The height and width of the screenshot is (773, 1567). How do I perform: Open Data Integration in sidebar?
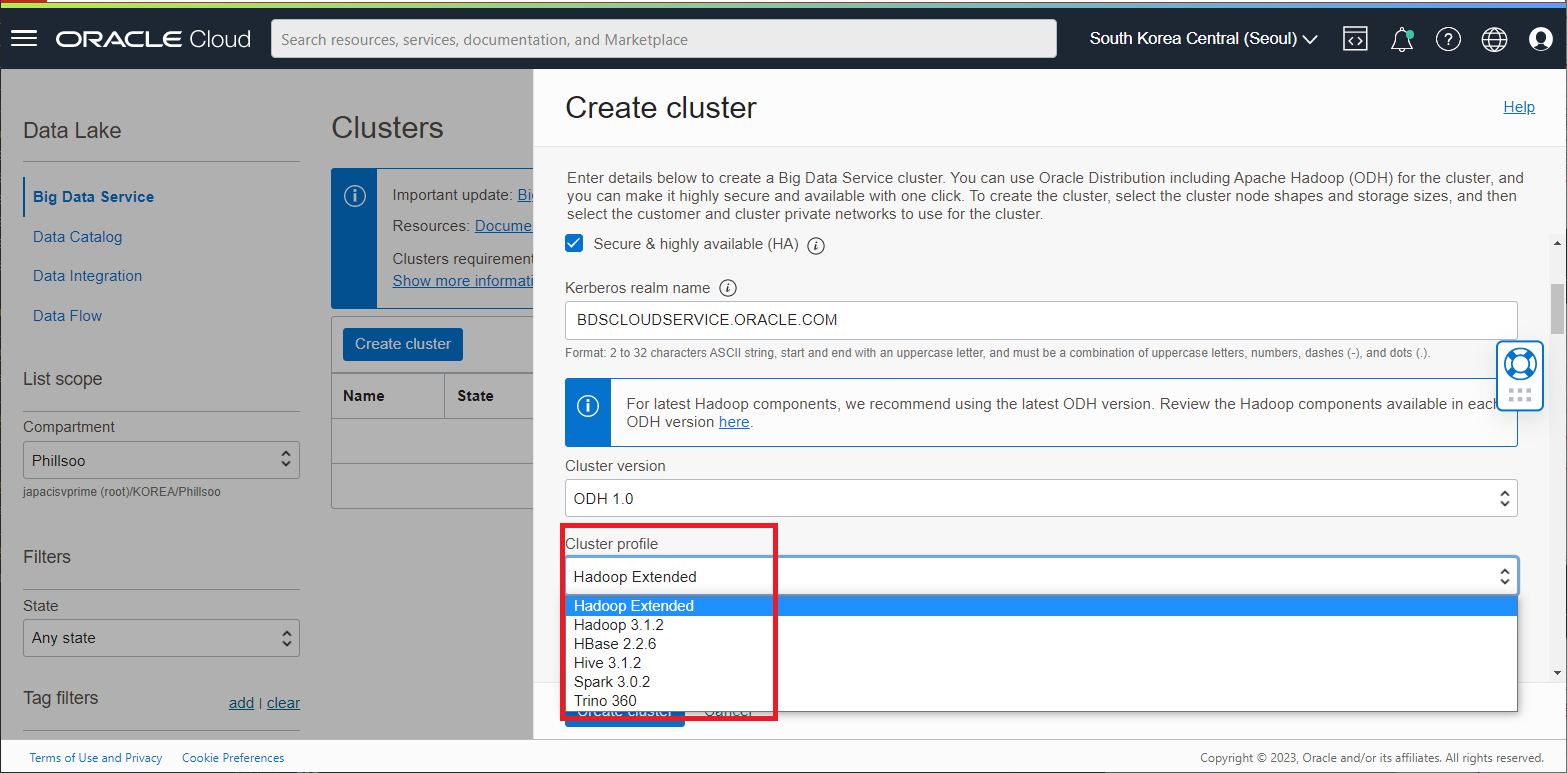[87, 276]
